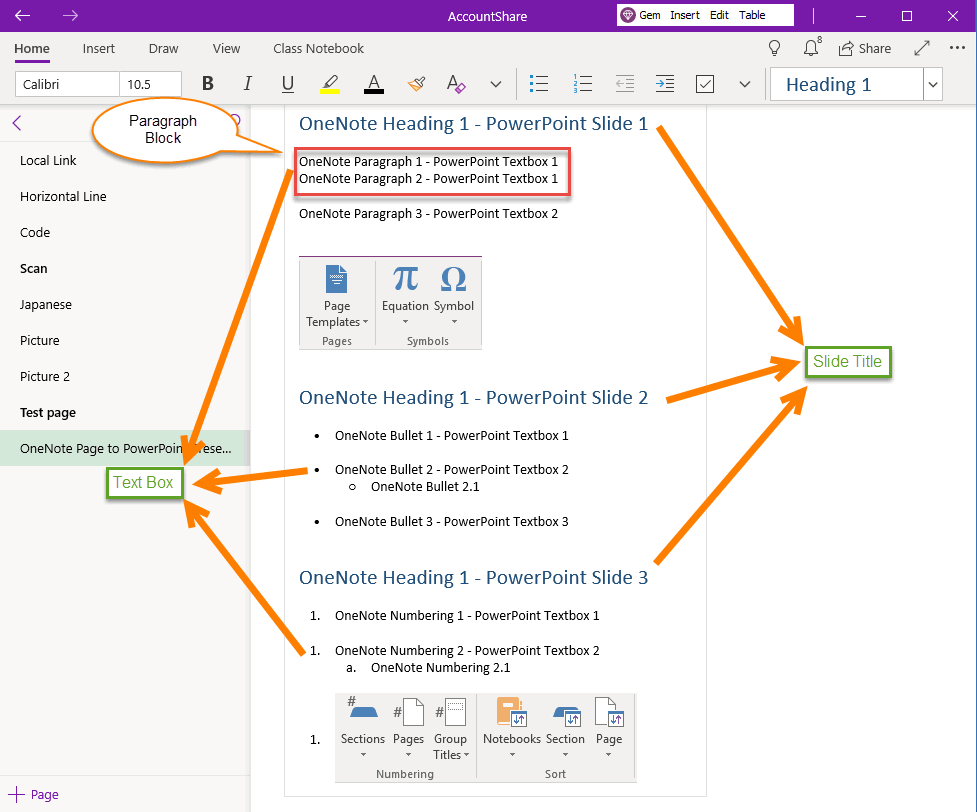Open the Local Link page
This screenshot has height=812, width=977.
125,161
